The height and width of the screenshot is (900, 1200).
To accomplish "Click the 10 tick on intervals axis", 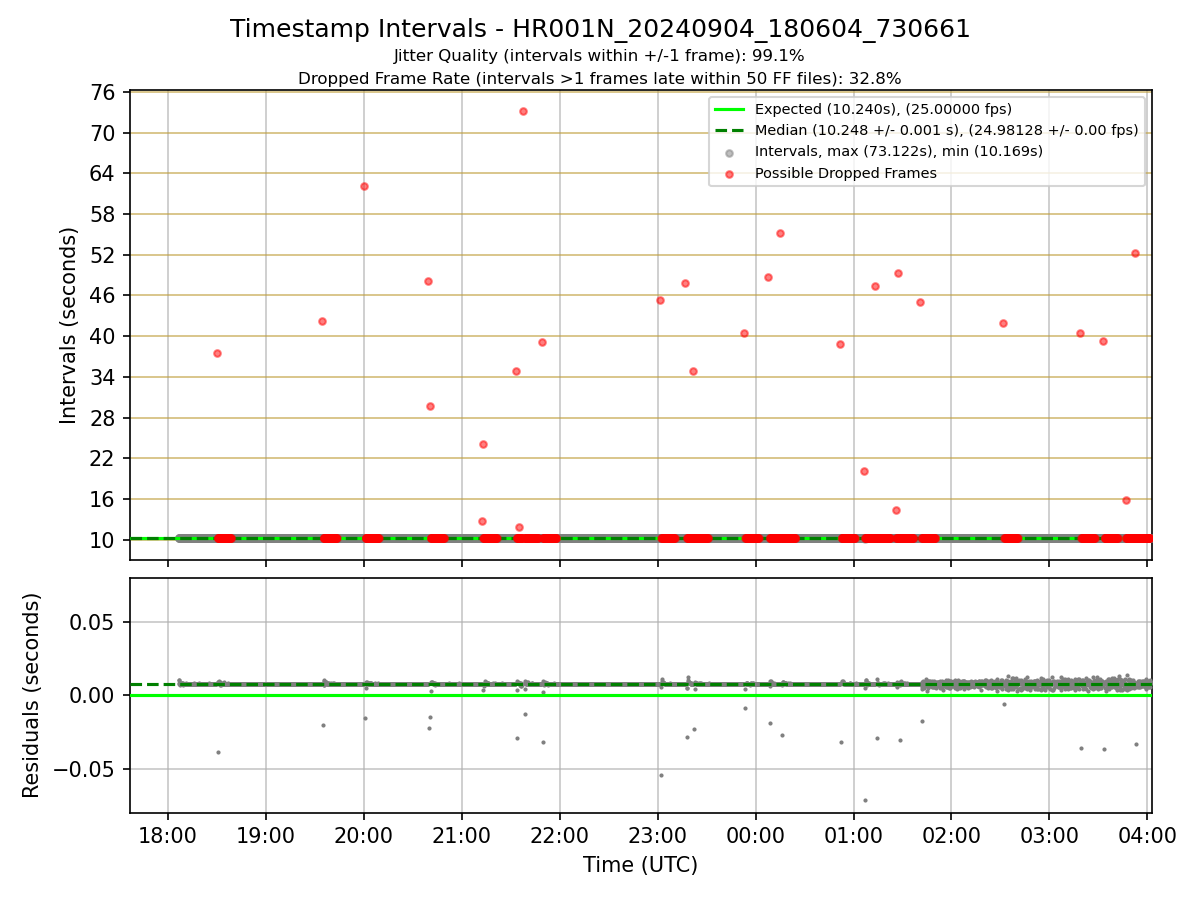I will [105, 540].
